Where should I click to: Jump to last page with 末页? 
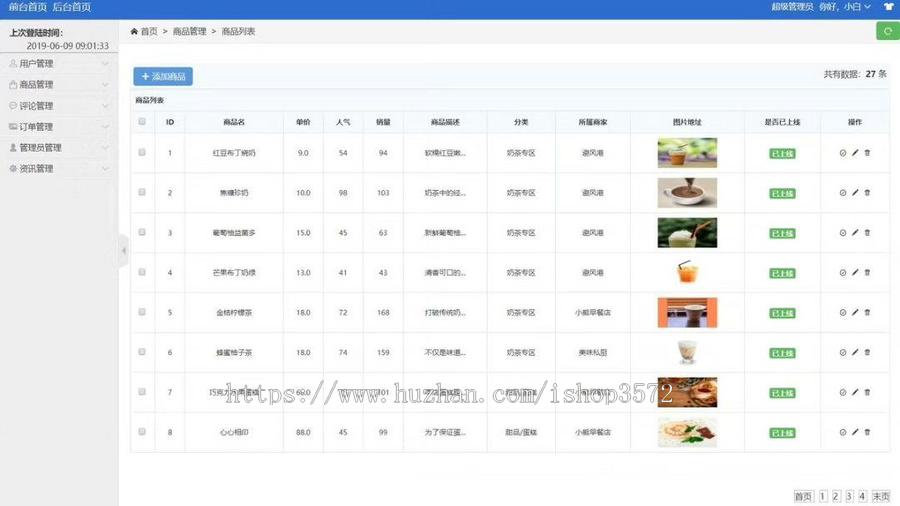tap(880, 496)
